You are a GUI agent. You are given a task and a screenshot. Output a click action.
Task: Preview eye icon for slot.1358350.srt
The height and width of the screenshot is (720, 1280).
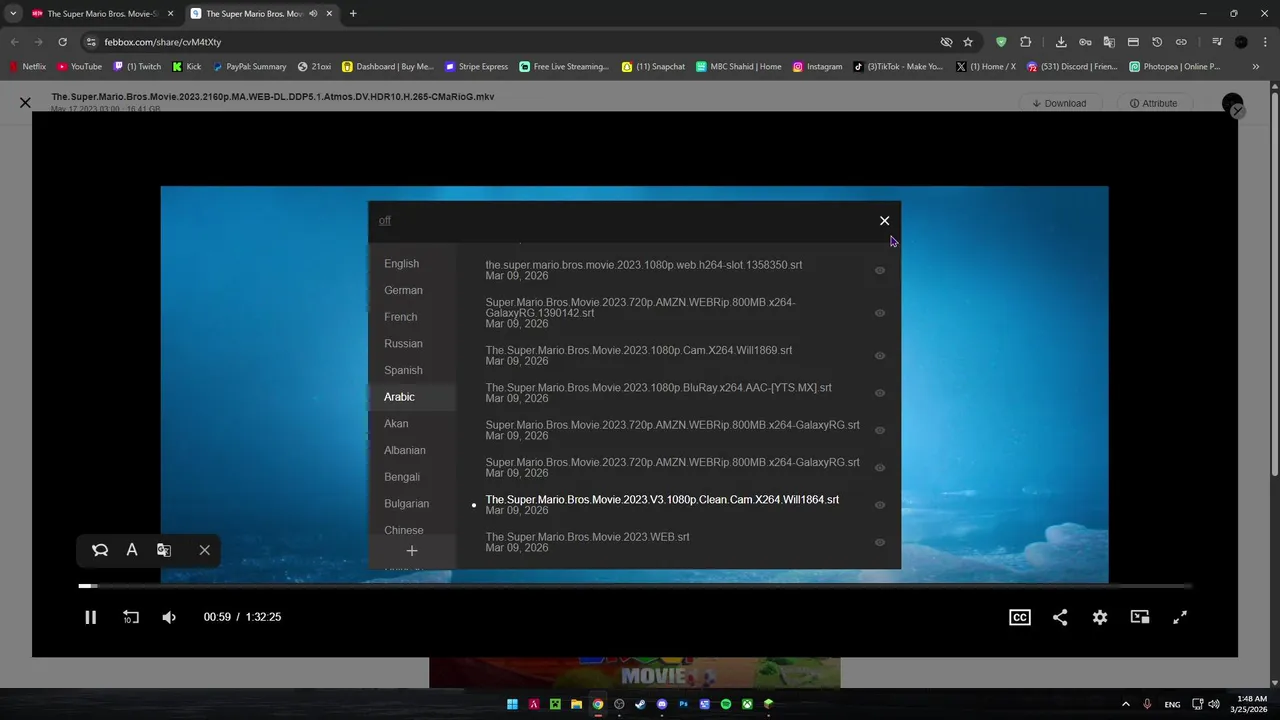point(880,270)
